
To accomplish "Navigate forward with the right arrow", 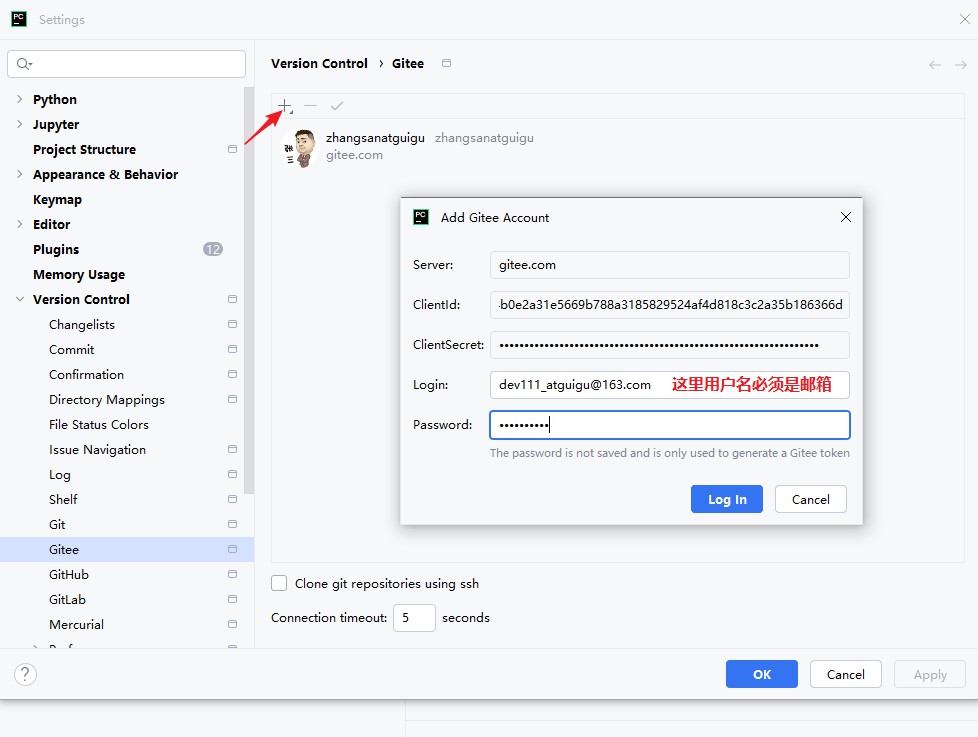I will [x=961, y=64].
